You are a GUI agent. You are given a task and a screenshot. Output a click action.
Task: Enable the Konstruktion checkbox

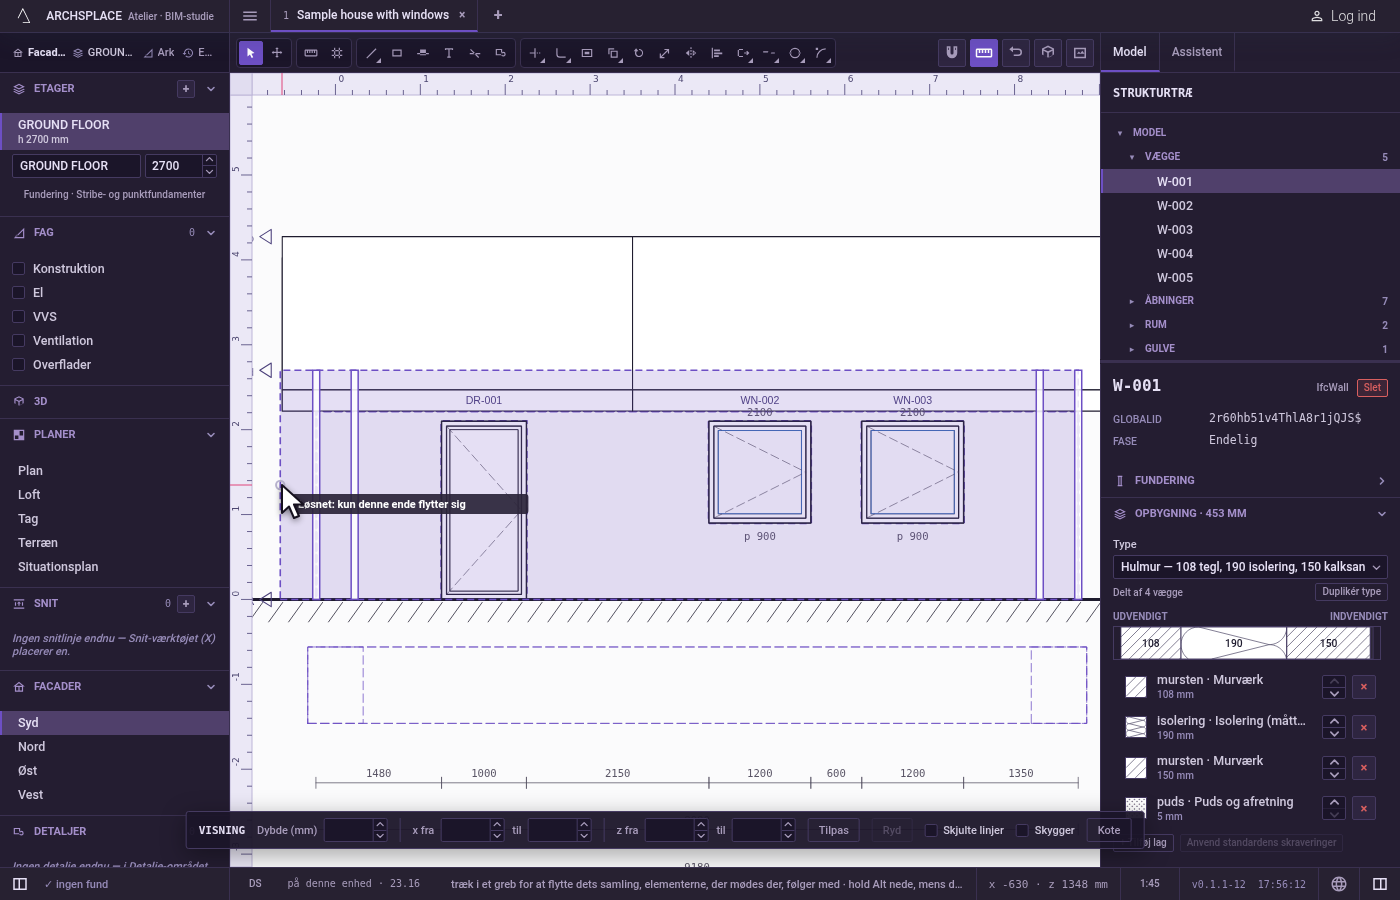(18, 269)
